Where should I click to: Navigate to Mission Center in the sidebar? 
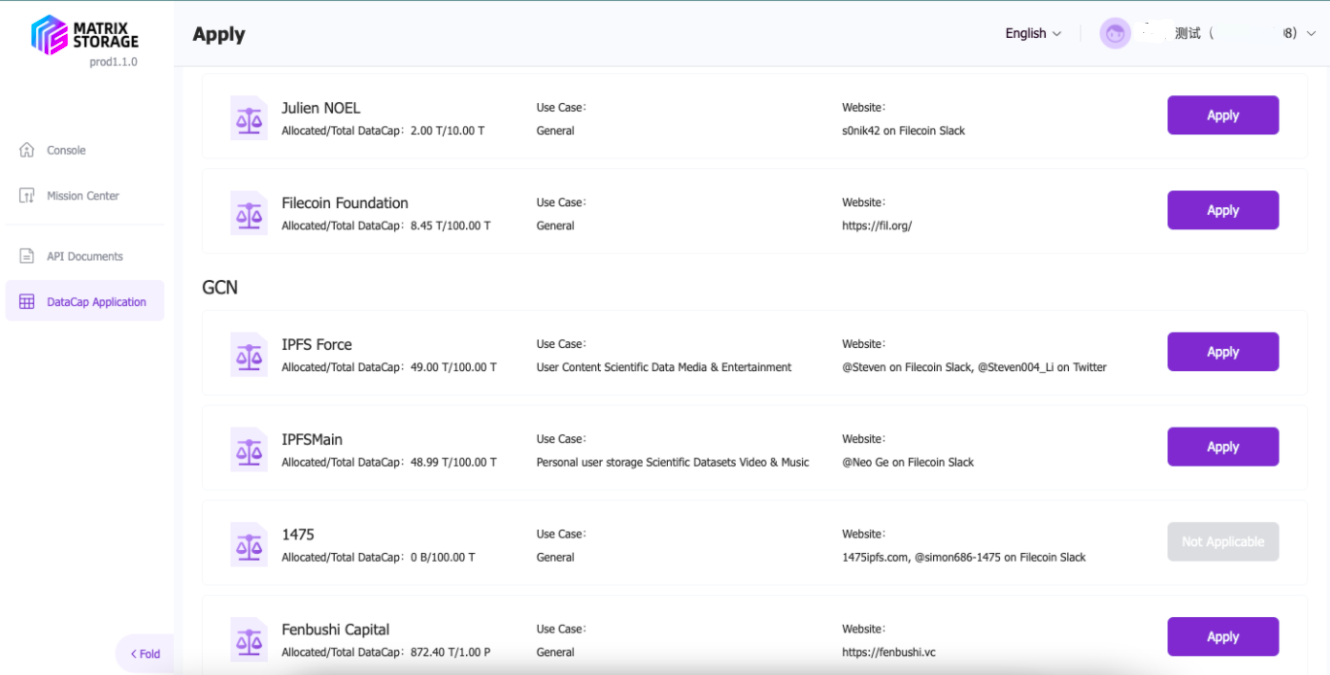click(75, 195)
